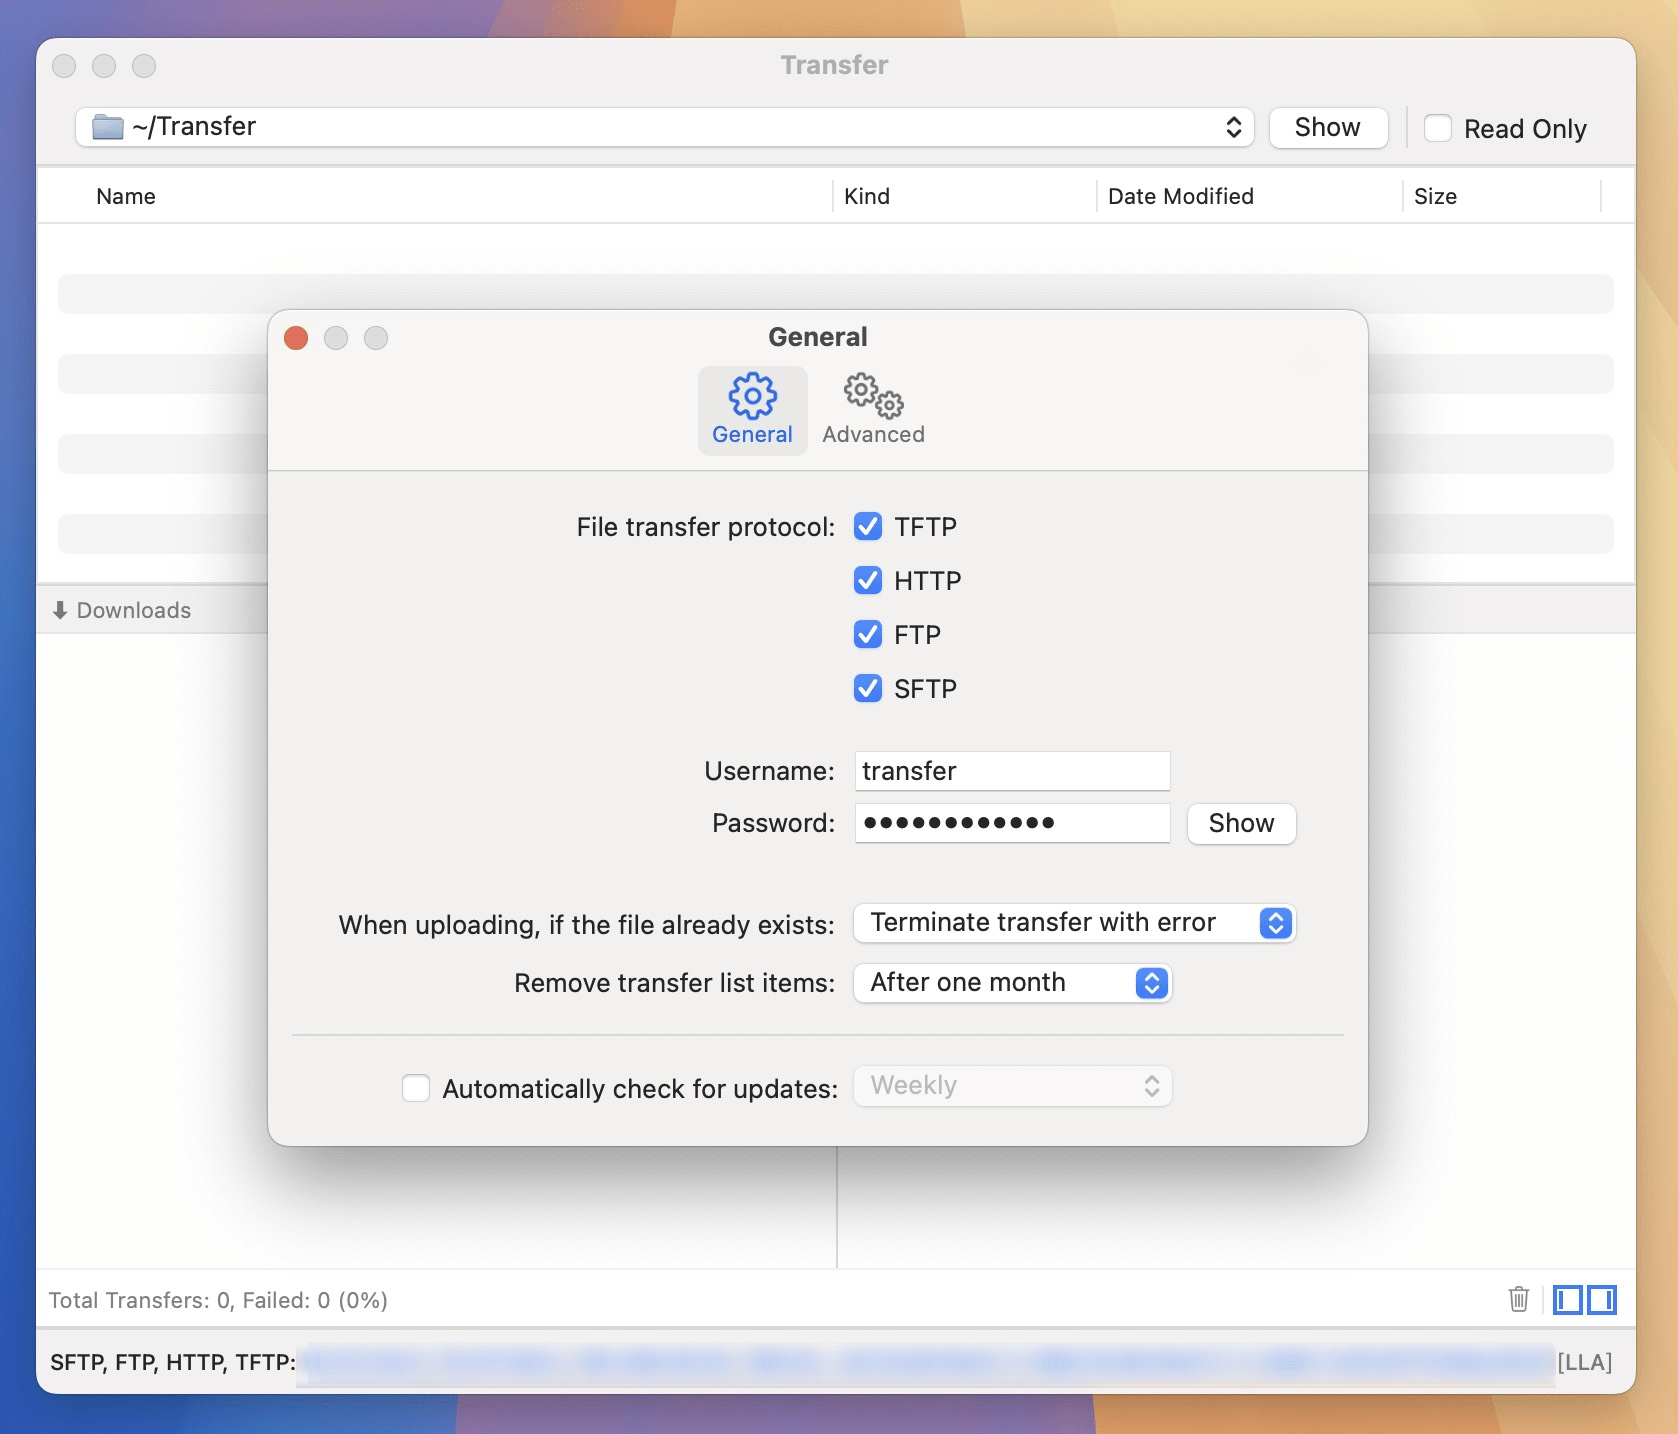Select the left split-view layout icon
This screenshot has width=1678, height=1434.
coord(1568,1300)
